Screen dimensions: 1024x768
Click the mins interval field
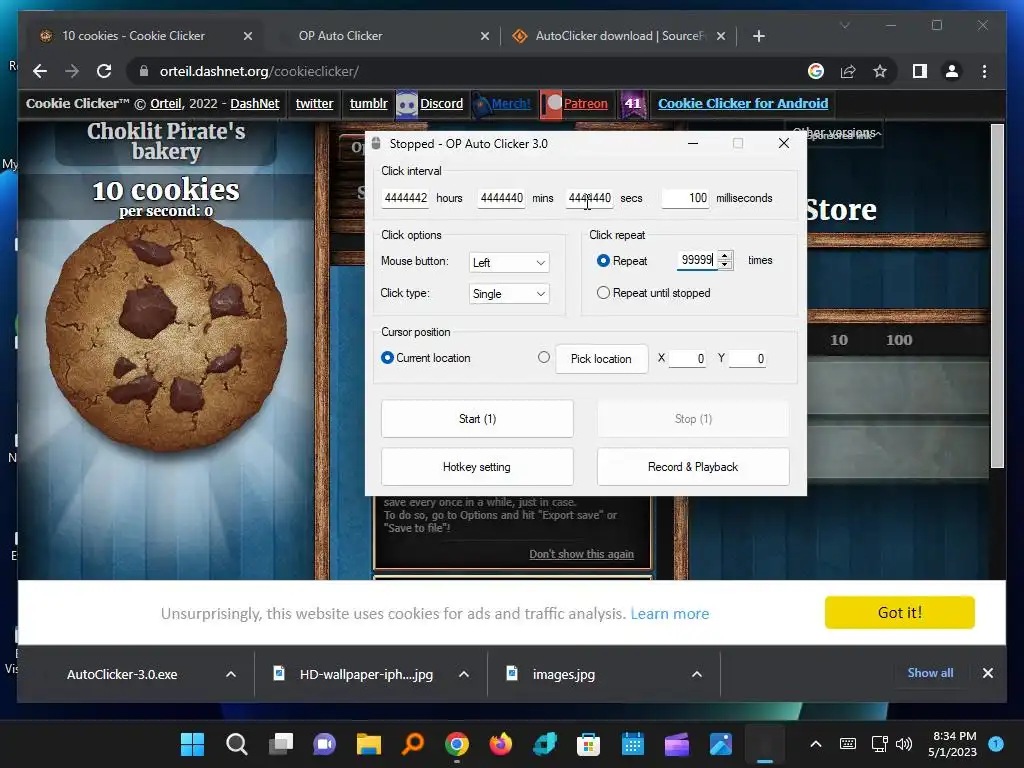502,198
